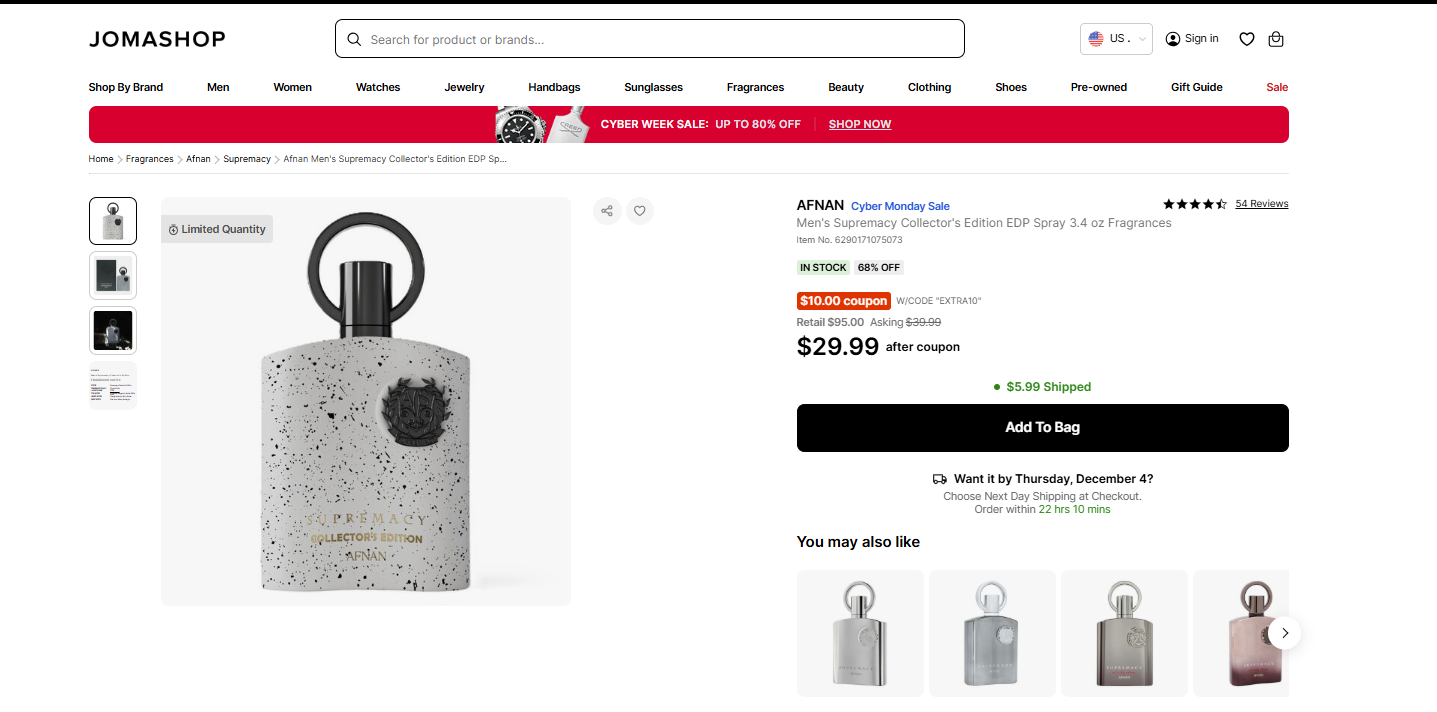Open Shop By Brand menu
Screen dimensions: 1437x712
click(x=126, y=87)
